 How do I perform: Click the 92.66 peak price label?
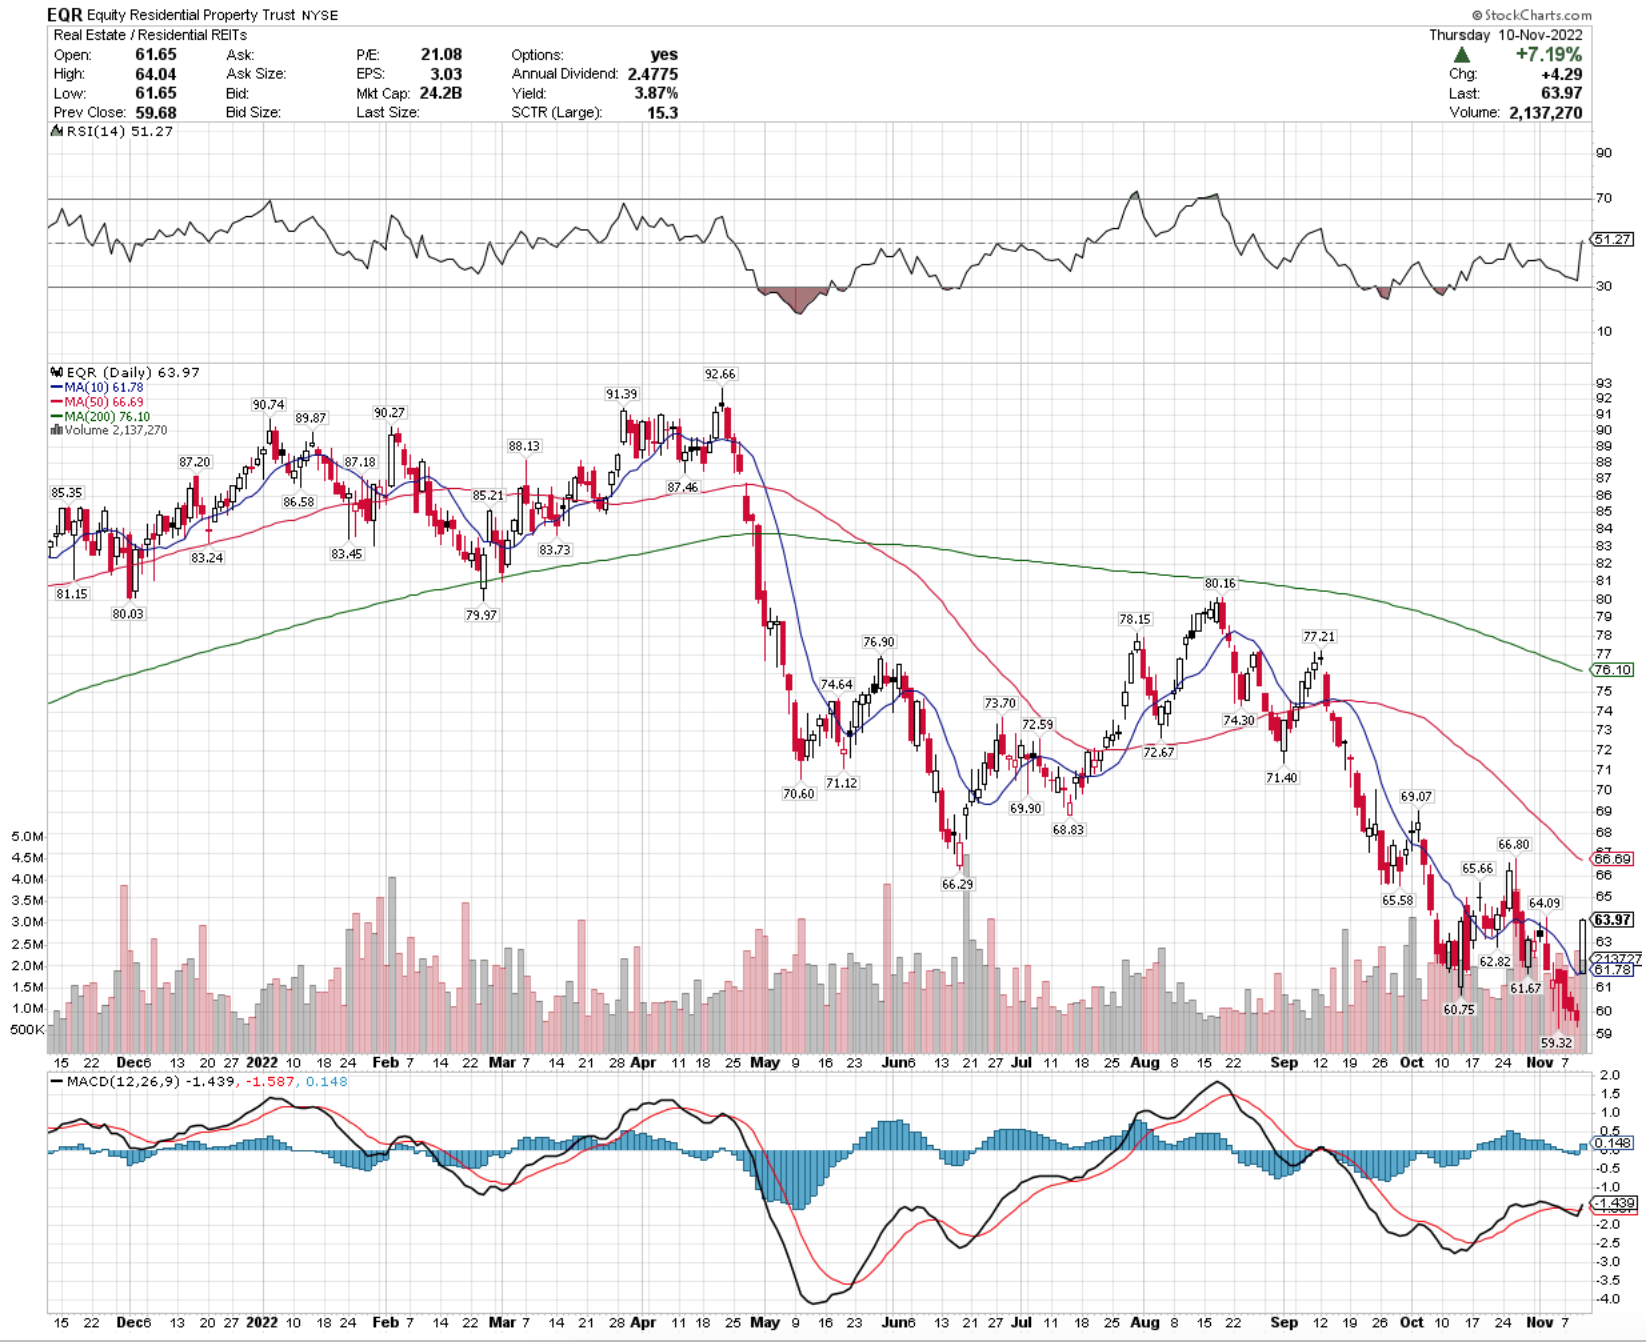[720, 374]
